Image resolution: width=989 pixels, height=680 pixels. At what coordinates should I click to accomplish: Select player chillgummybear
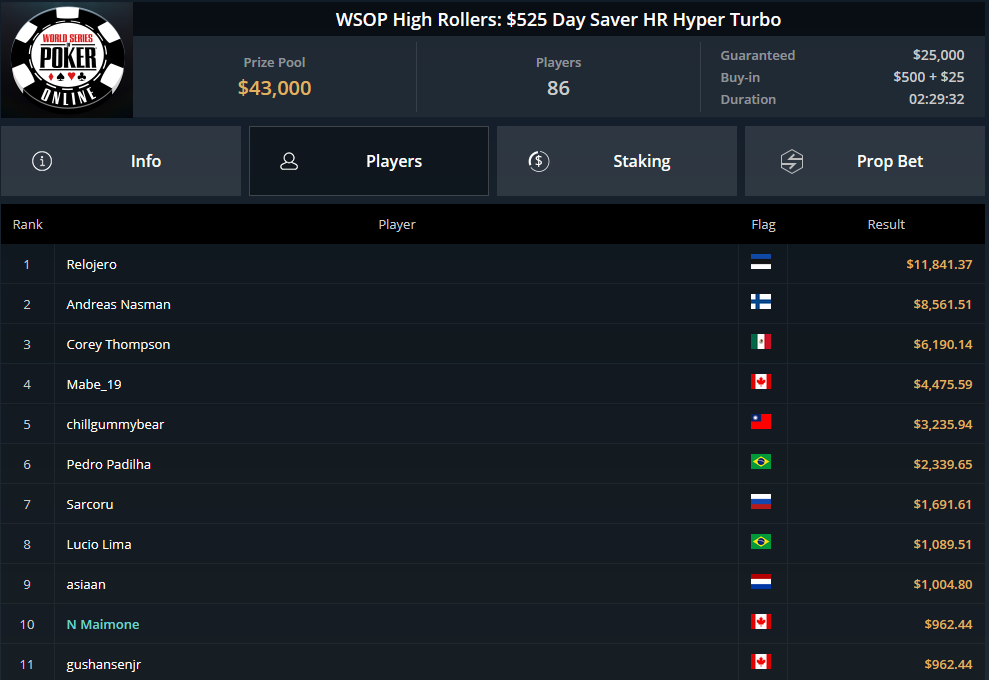click(x=115, y=425)
